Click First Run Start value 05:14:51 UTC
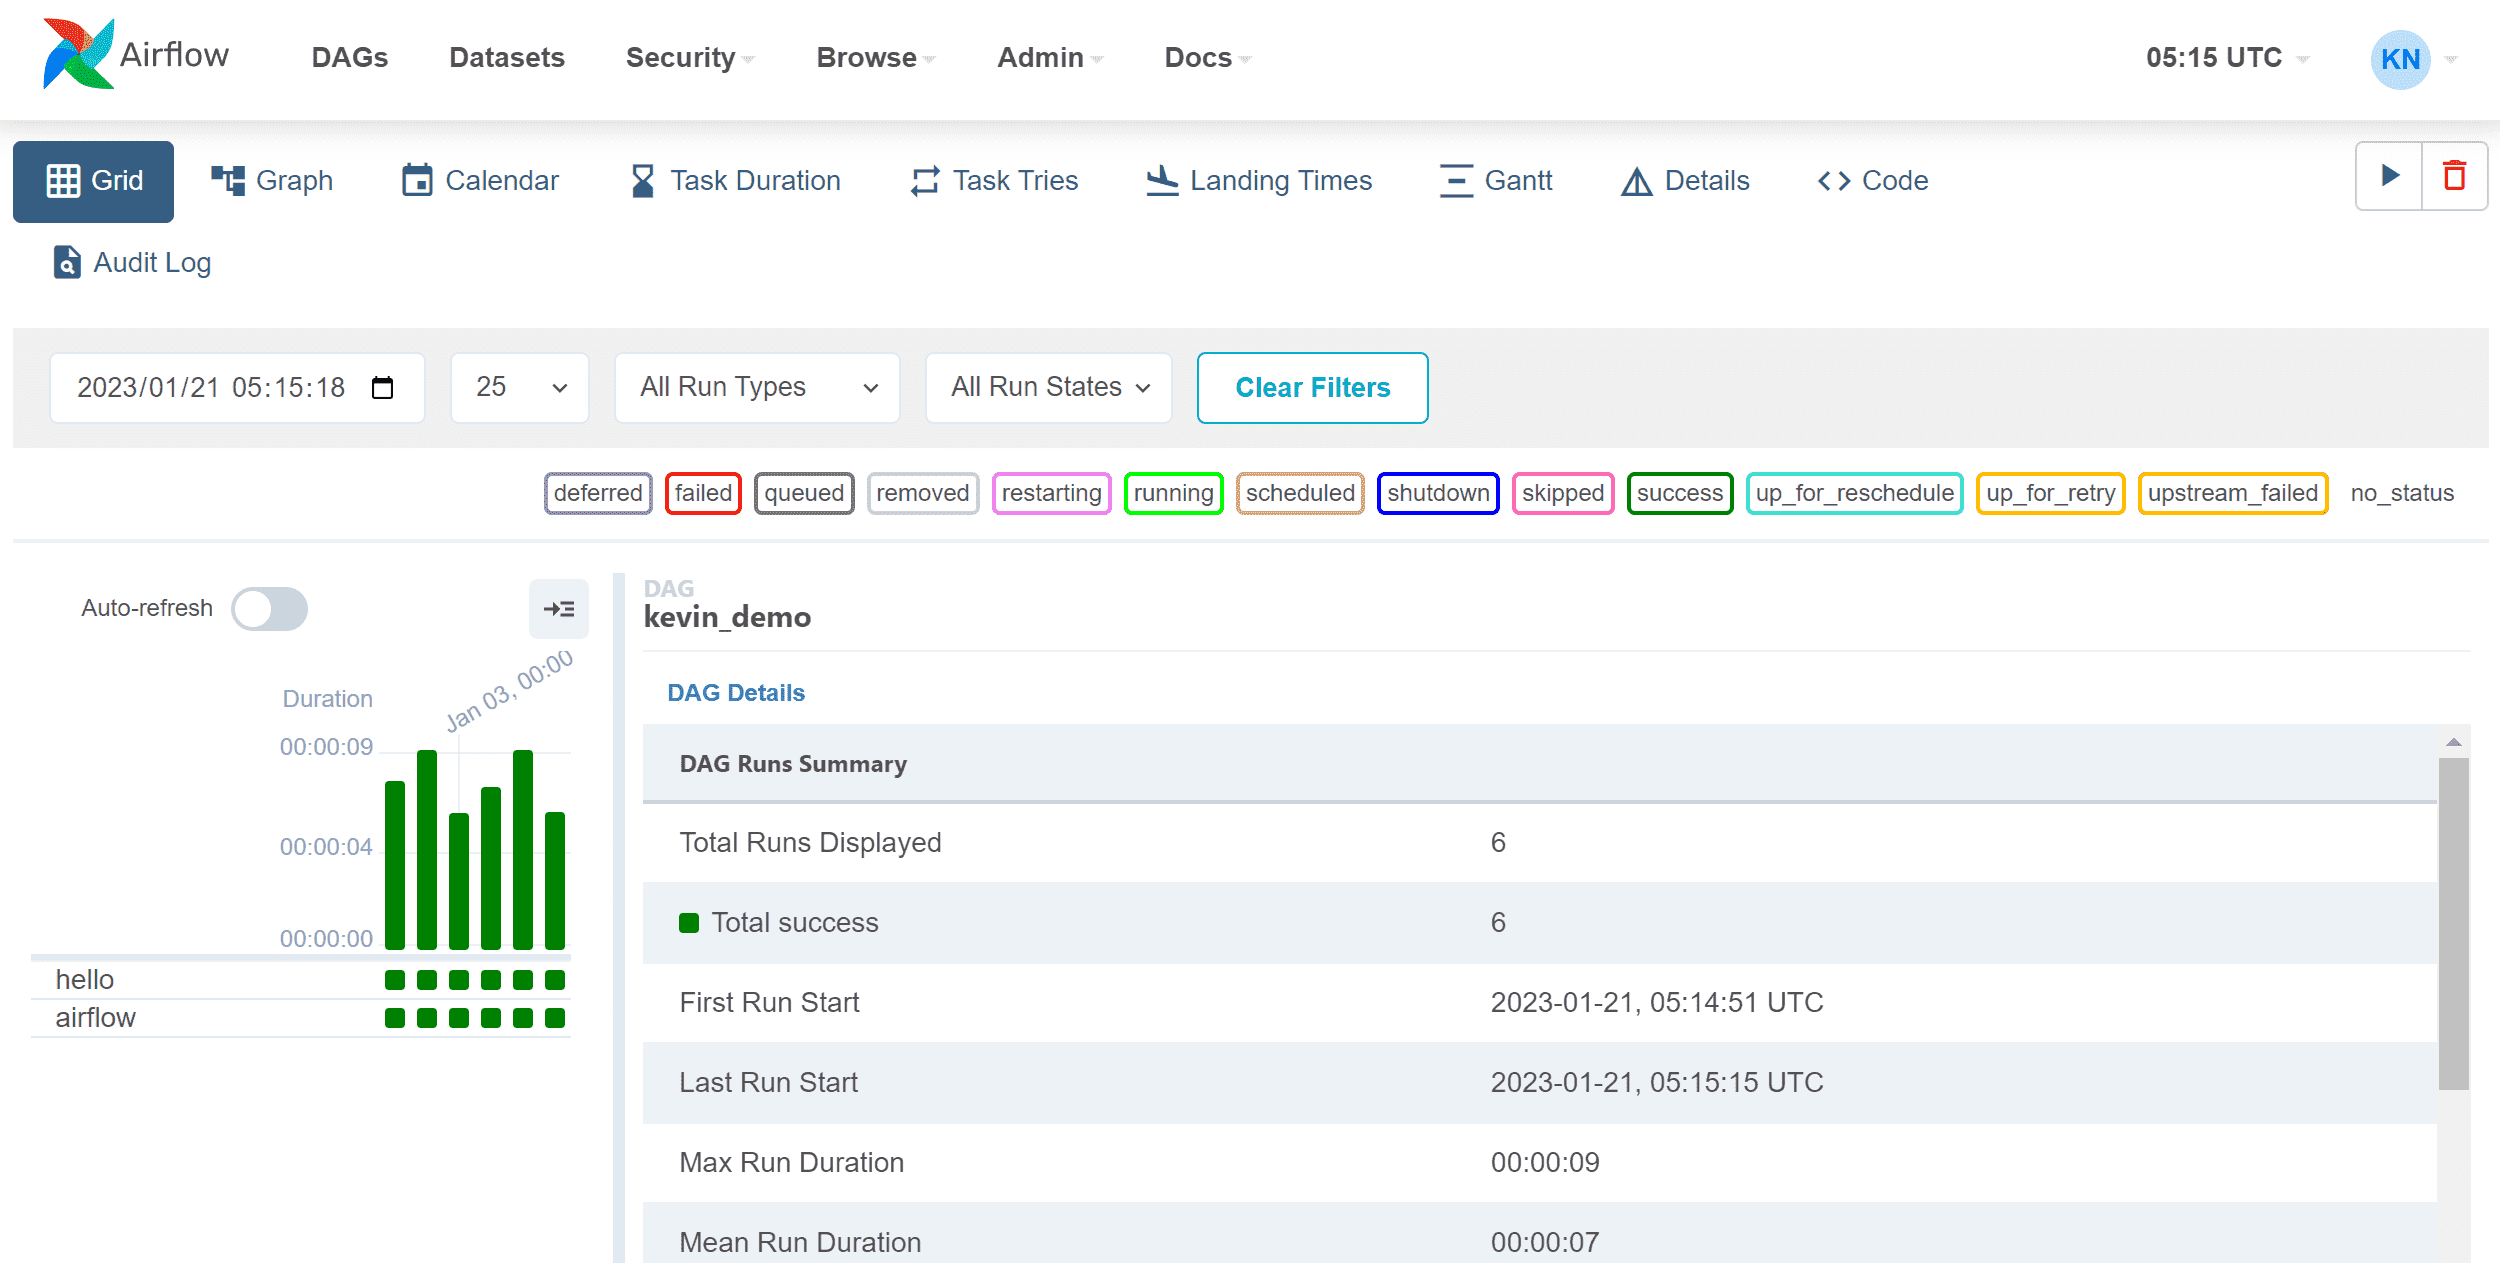The height and width of the screenshot is (1263, 2500). [x=1657, y=1003]
